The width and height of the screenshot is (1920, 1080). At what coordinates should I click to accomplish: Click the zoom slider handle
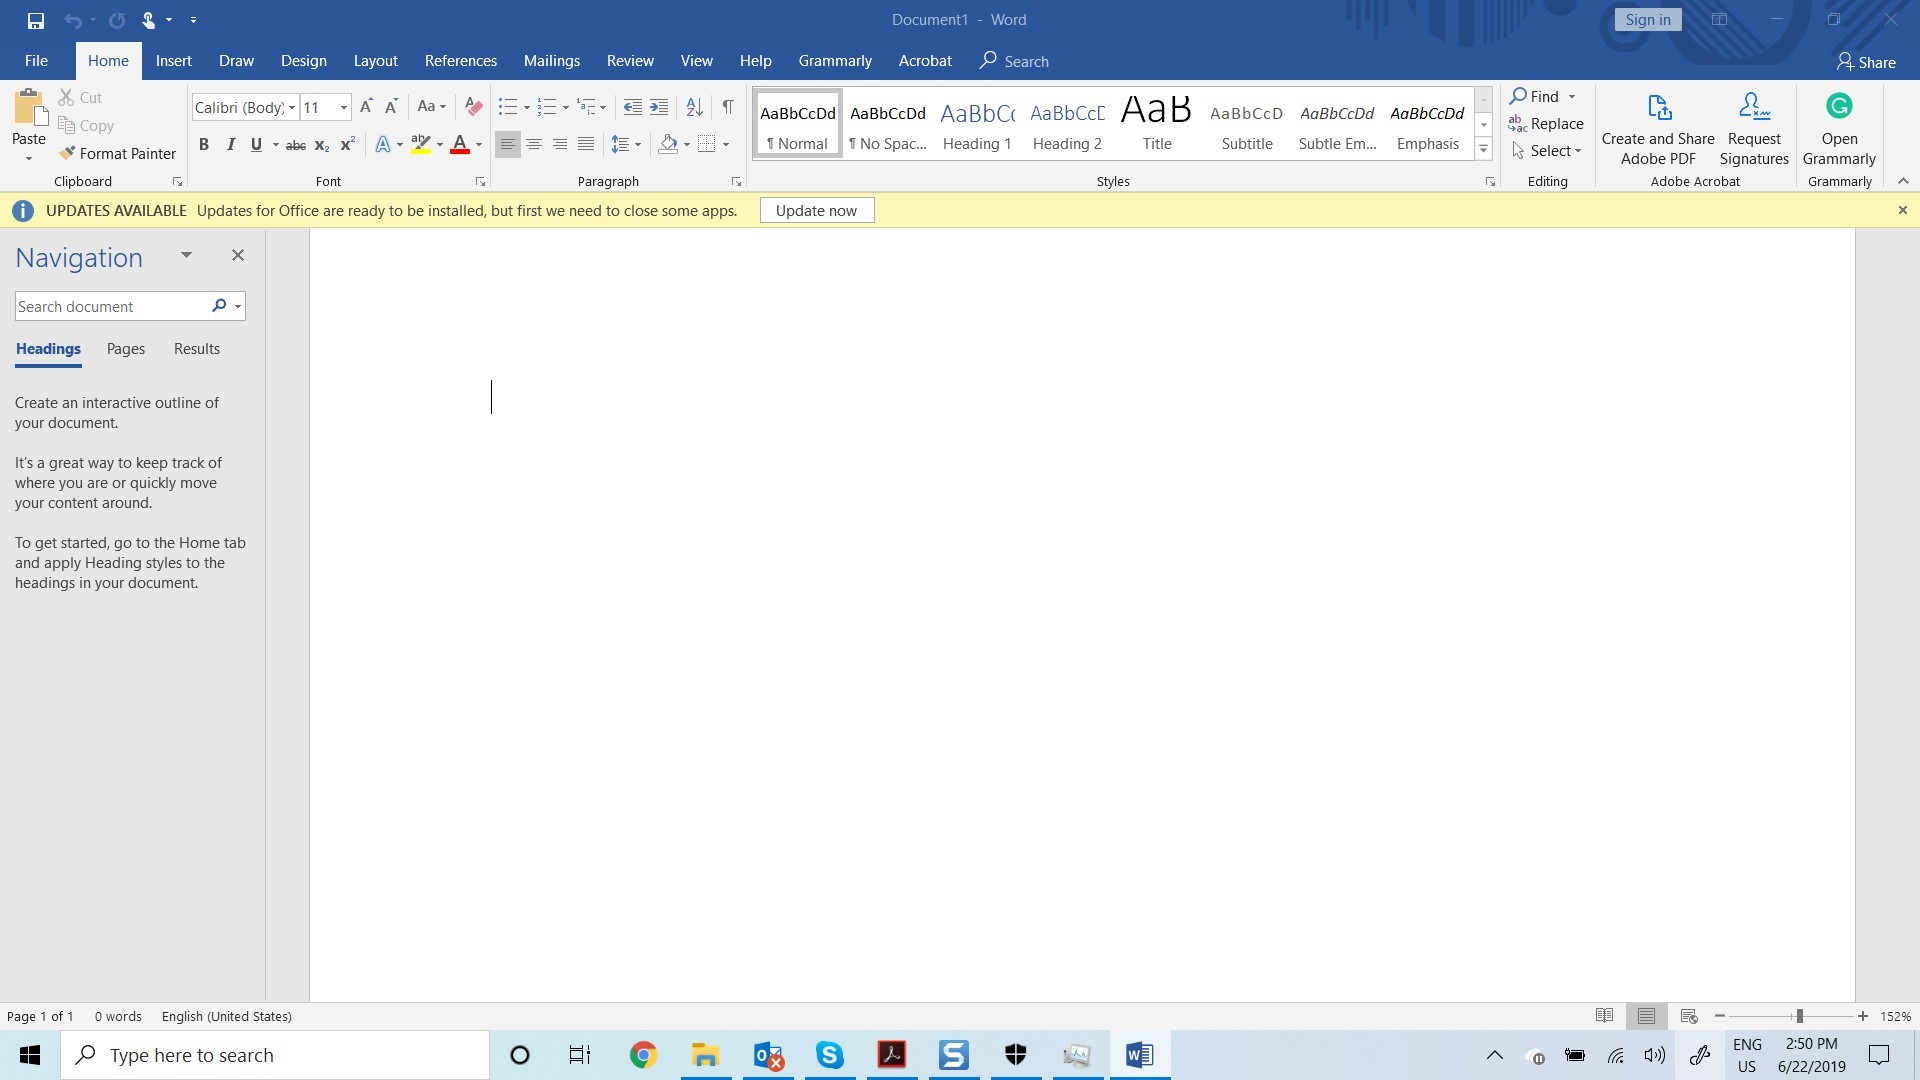click(1799, 1016)
